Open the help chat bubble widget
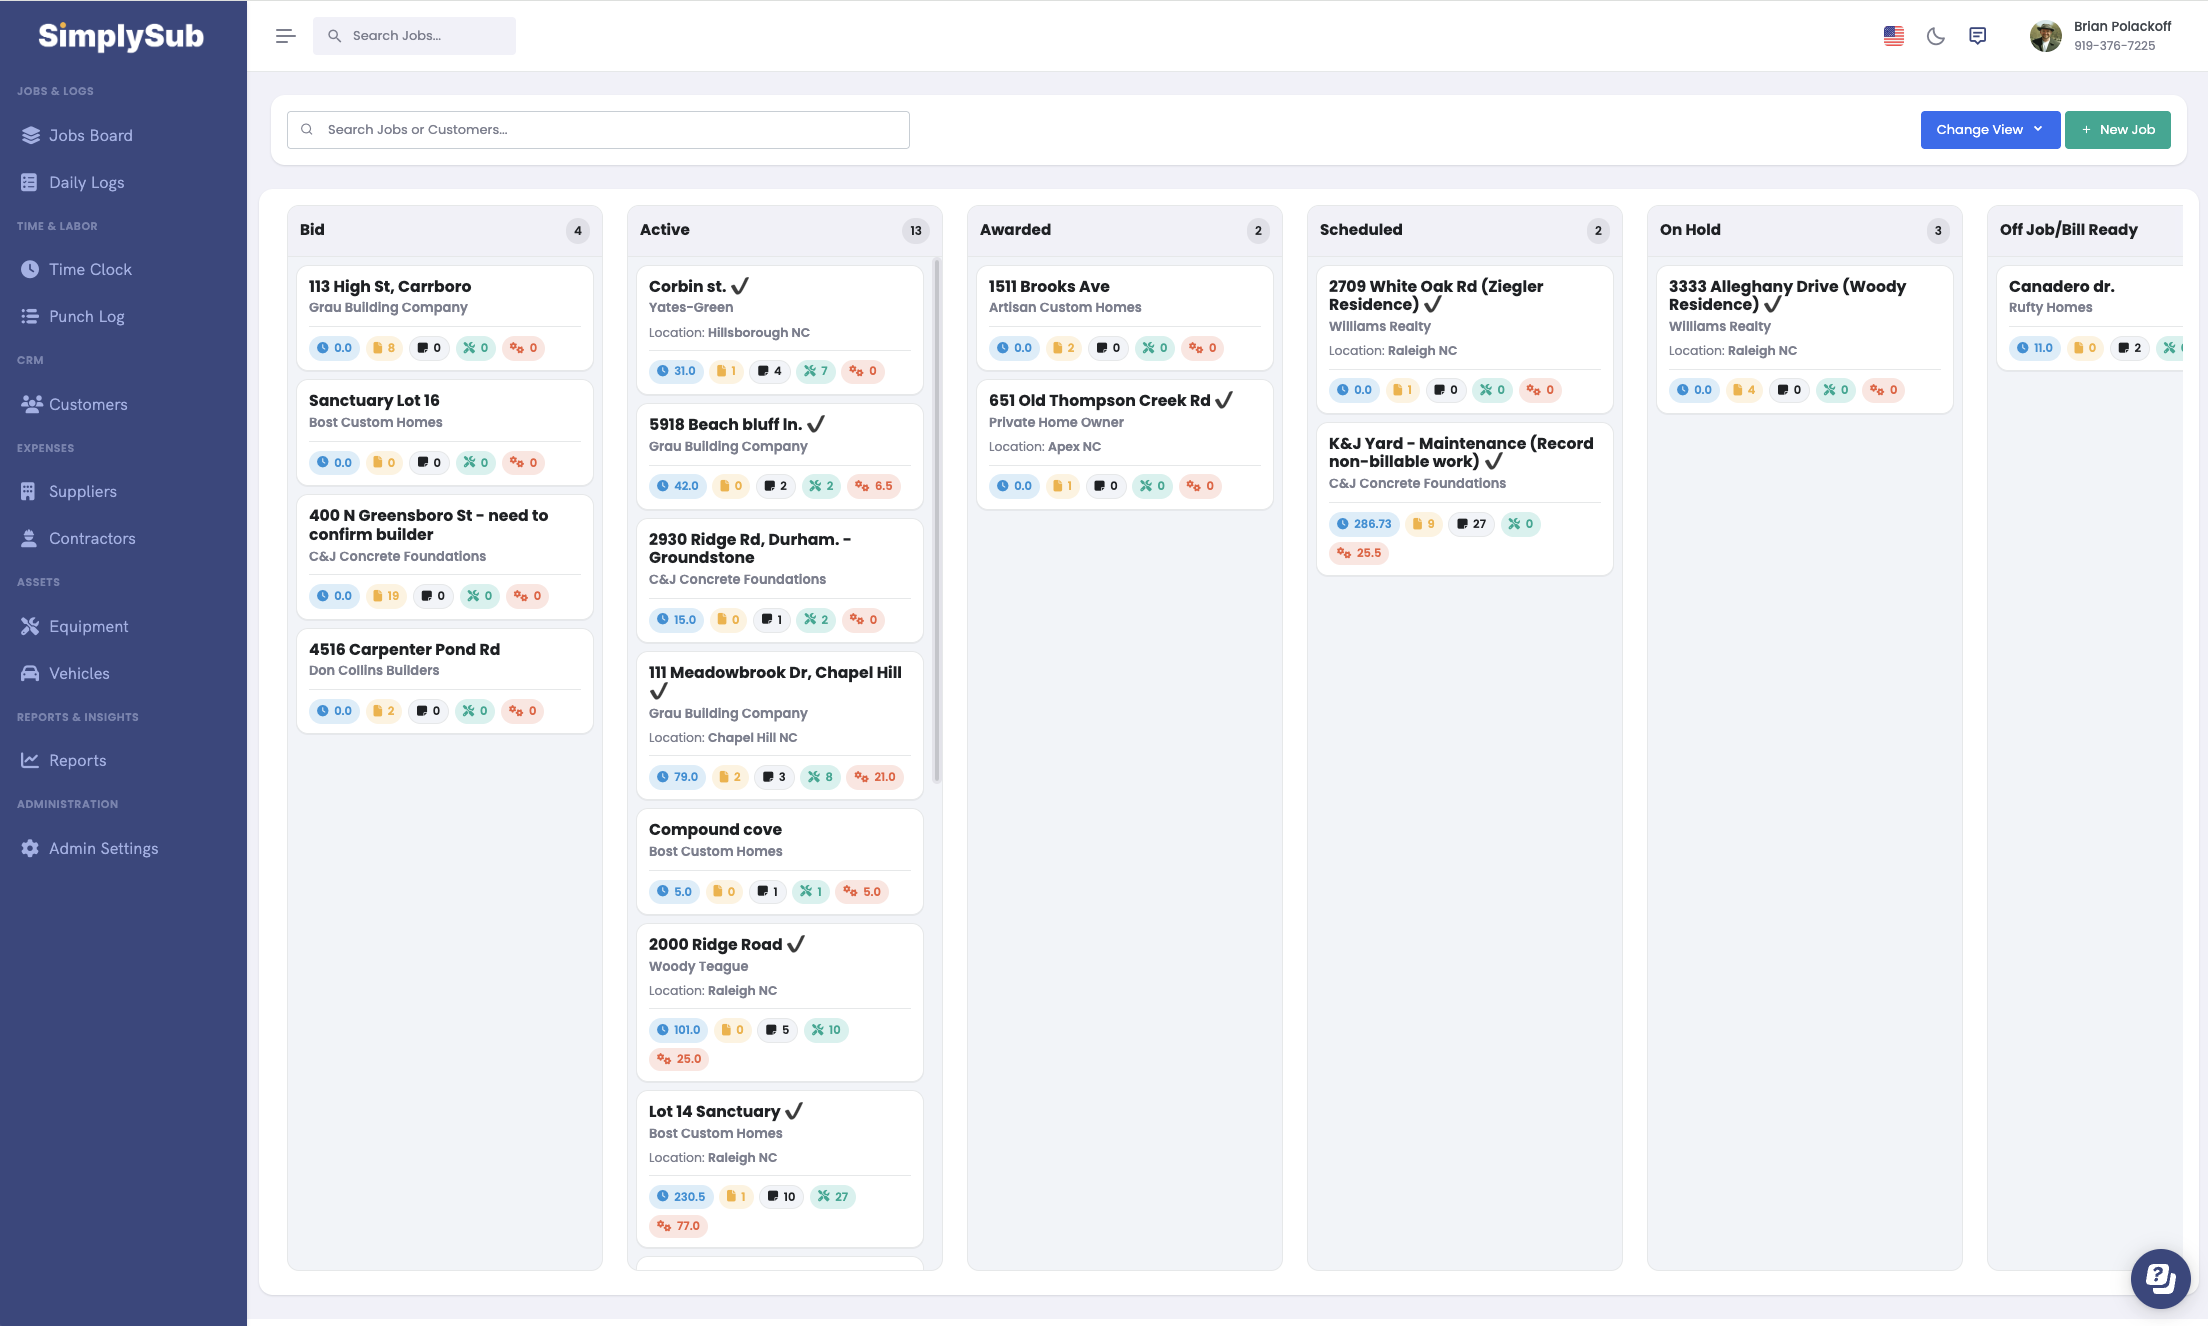This screenshot has width=2208, height=1326. [2159, 1277]
